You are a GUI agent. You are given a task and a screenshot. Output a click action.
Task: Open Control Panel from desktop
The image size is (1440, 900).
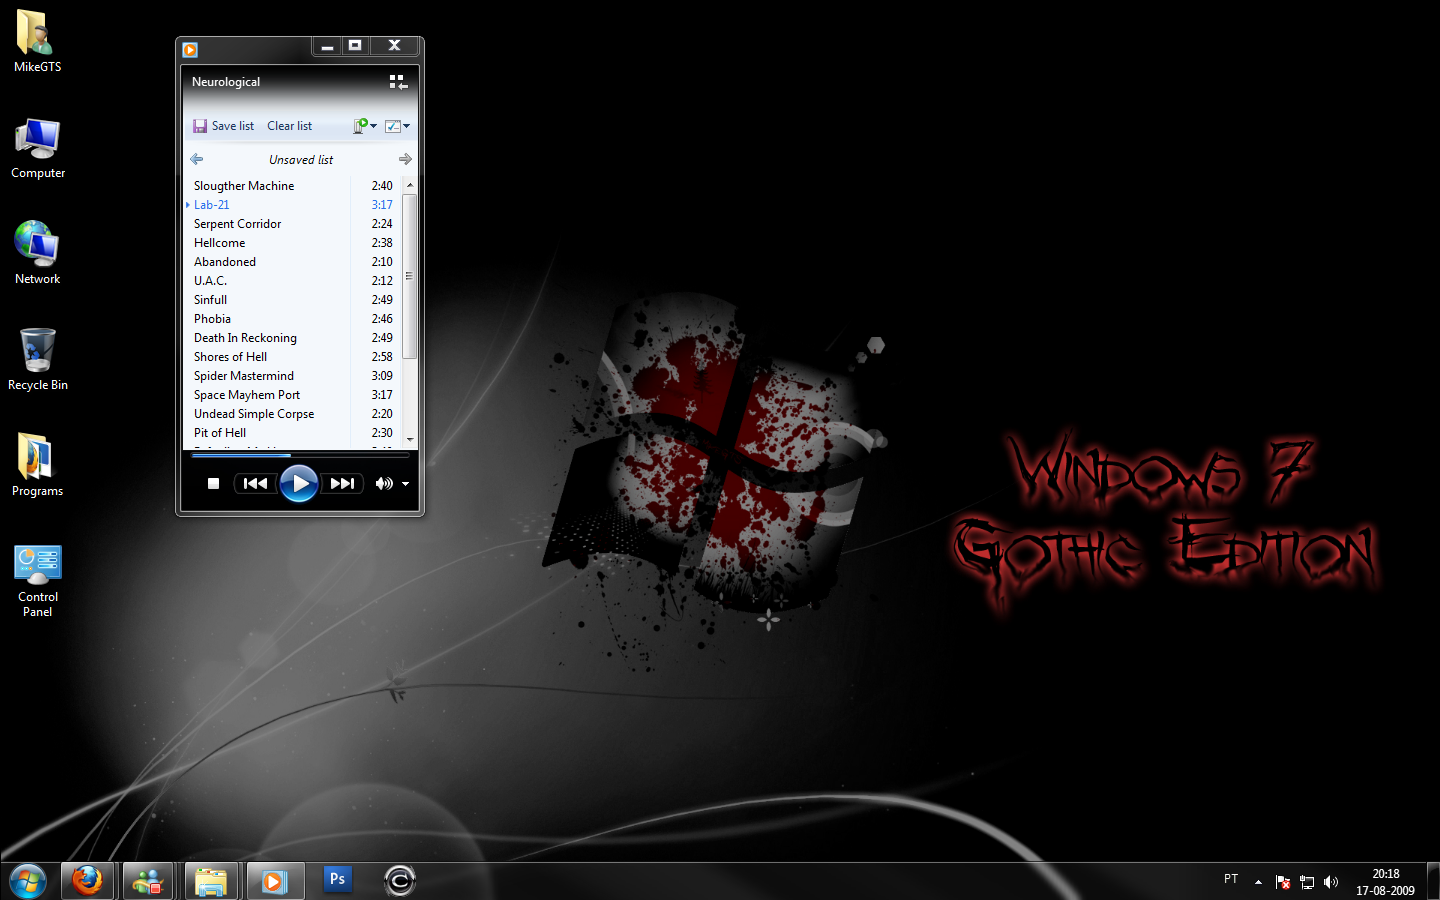coord(37,580)
